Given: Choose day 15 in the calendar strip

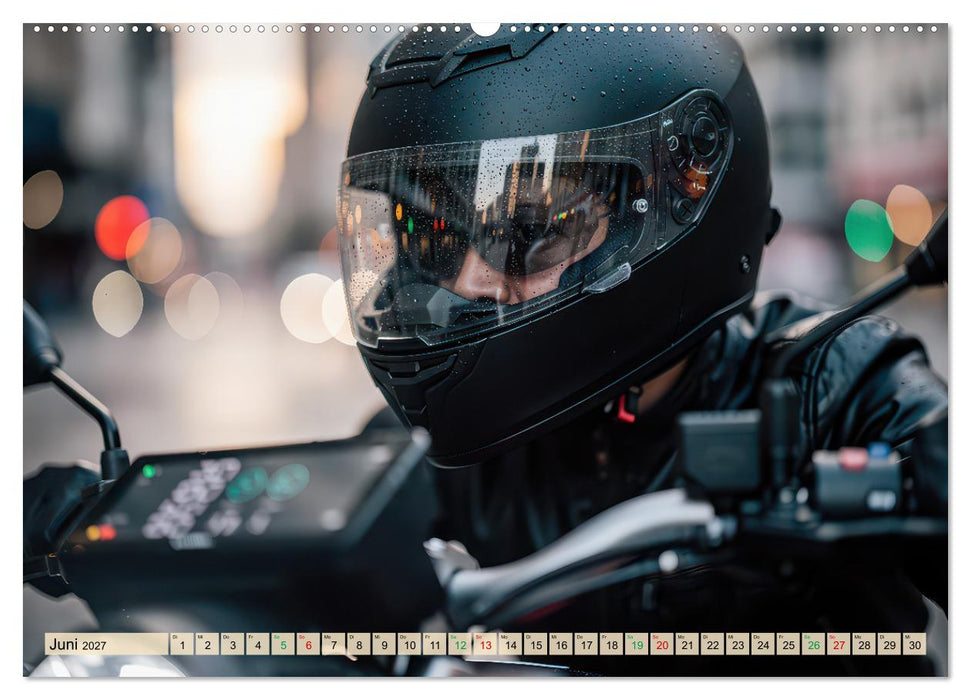Looking at the screenshot, I should coord(536,644).
